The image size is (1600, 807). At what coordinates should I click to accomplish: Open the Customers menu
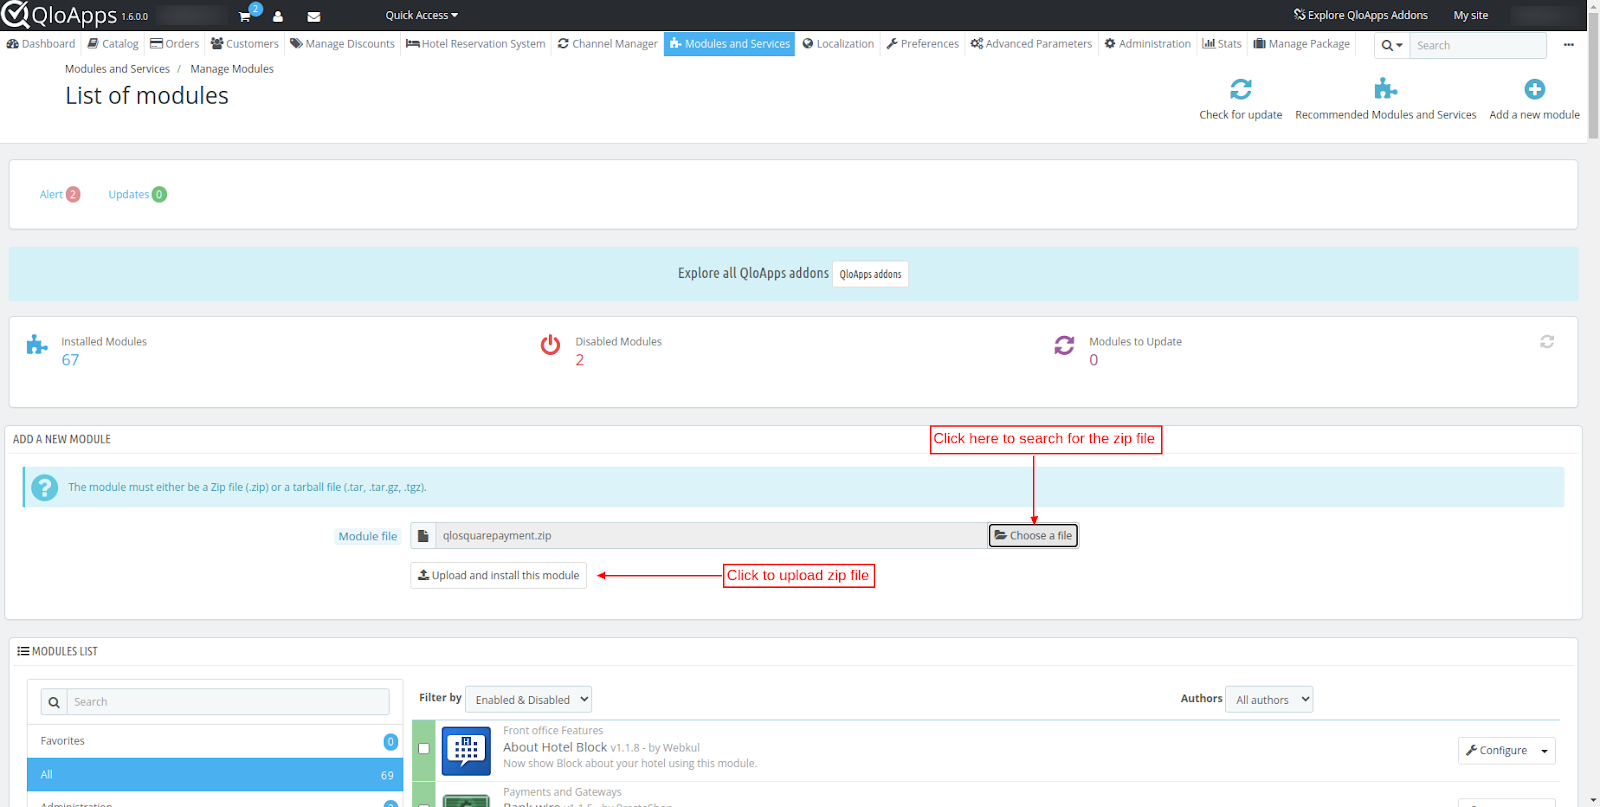tap(245, 44)
